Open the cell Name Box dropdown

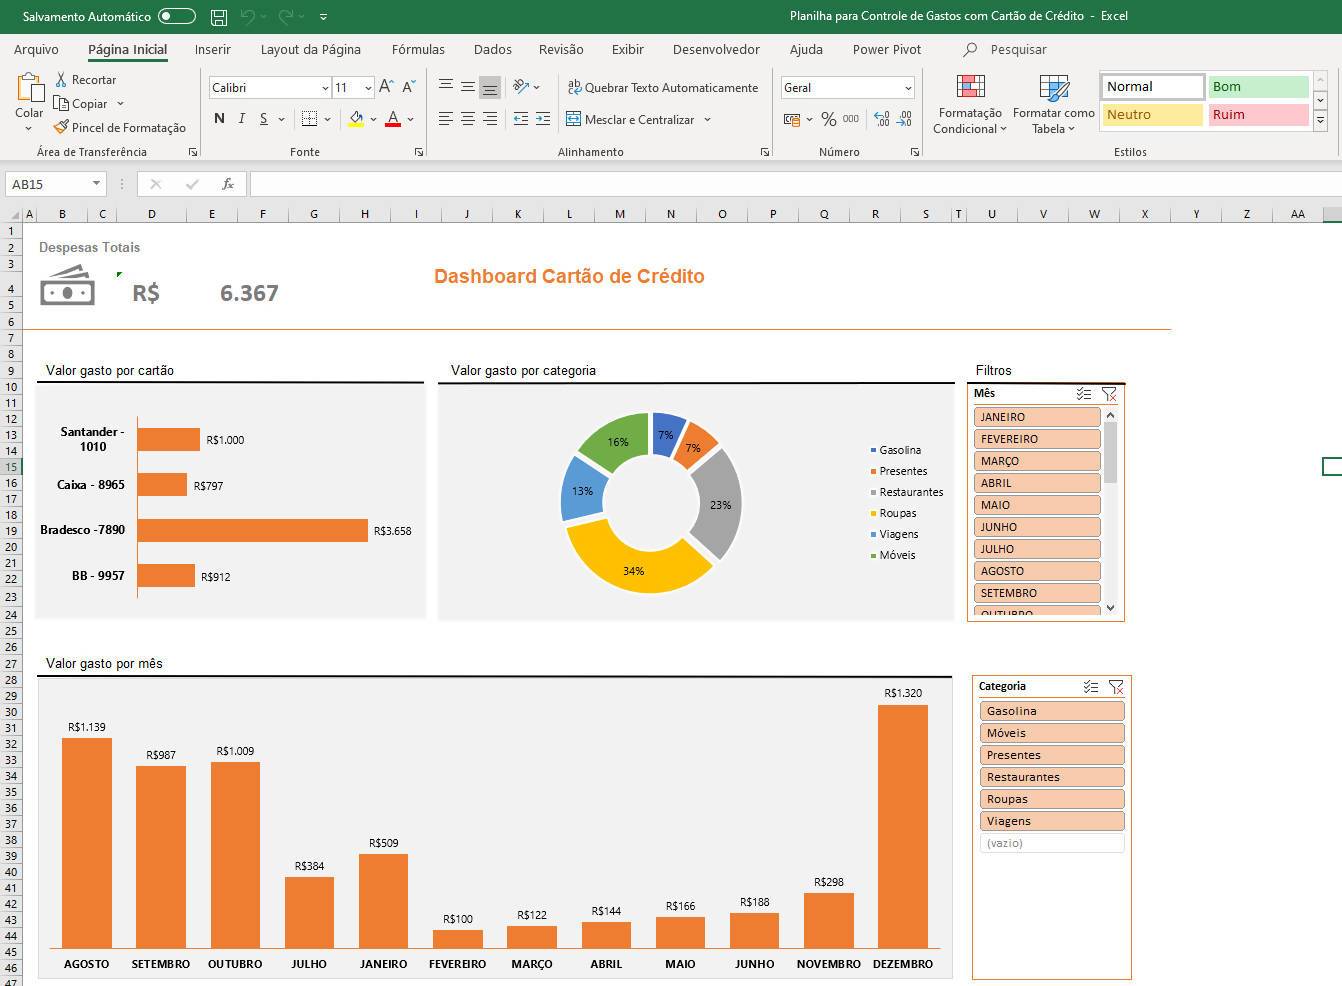(x=96, y=184)
